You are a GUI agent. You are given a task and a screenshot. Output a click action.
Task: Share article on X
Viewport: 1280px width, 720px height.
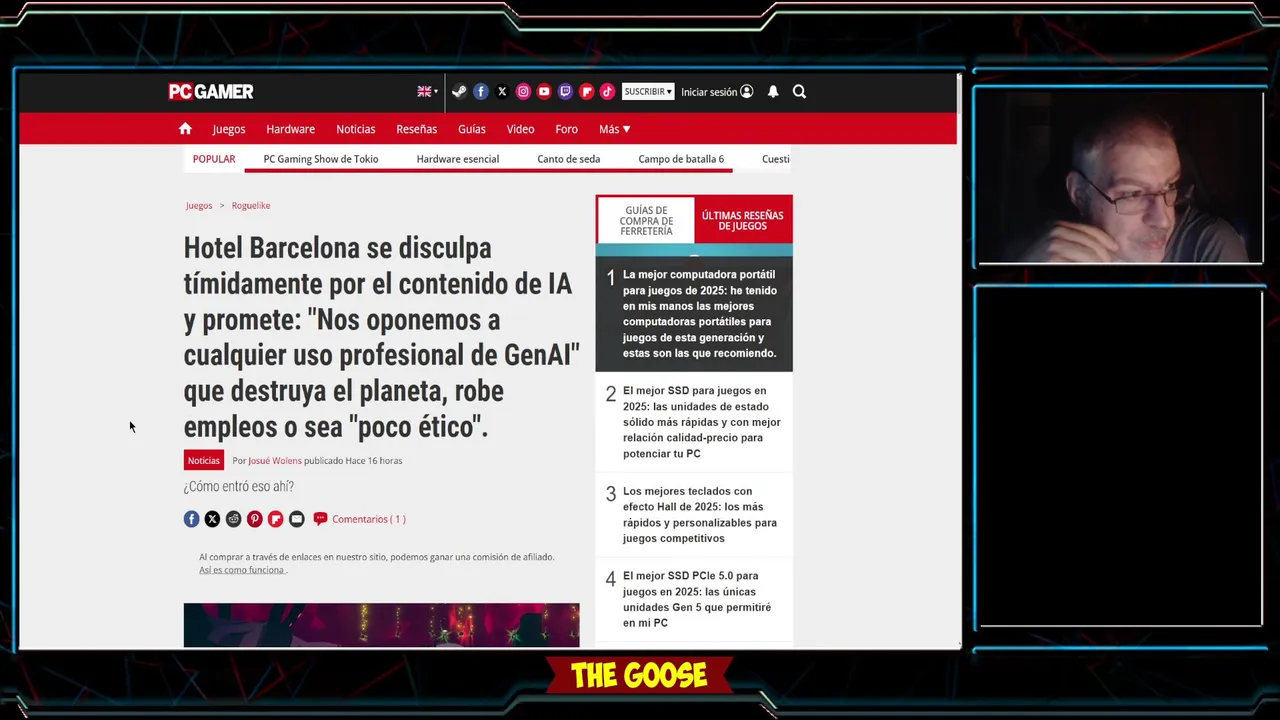click(x=212, y=519)
